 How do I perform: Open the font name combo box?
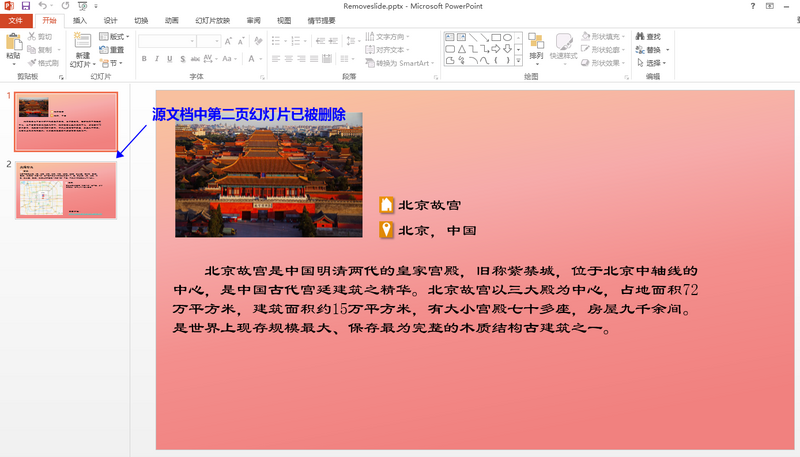tap(167, 41)
